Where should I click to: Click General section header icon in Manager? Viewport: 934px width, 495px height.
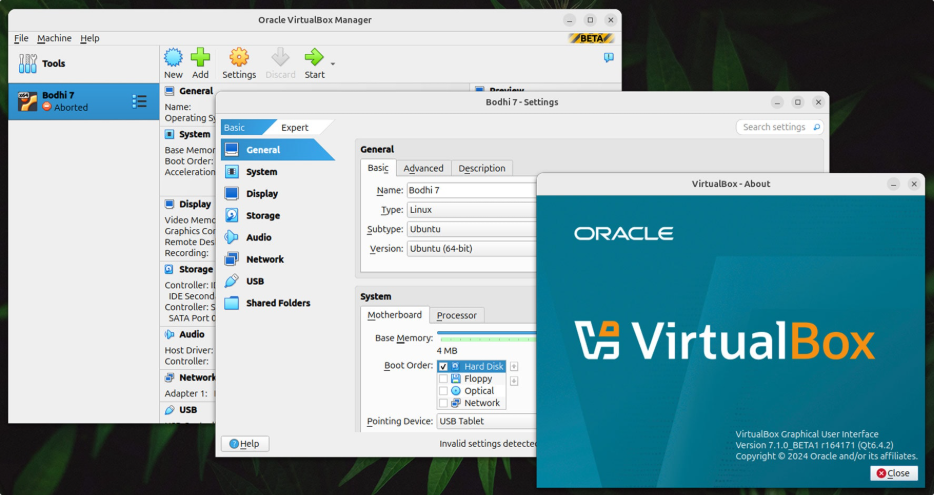tap(169, 91)
